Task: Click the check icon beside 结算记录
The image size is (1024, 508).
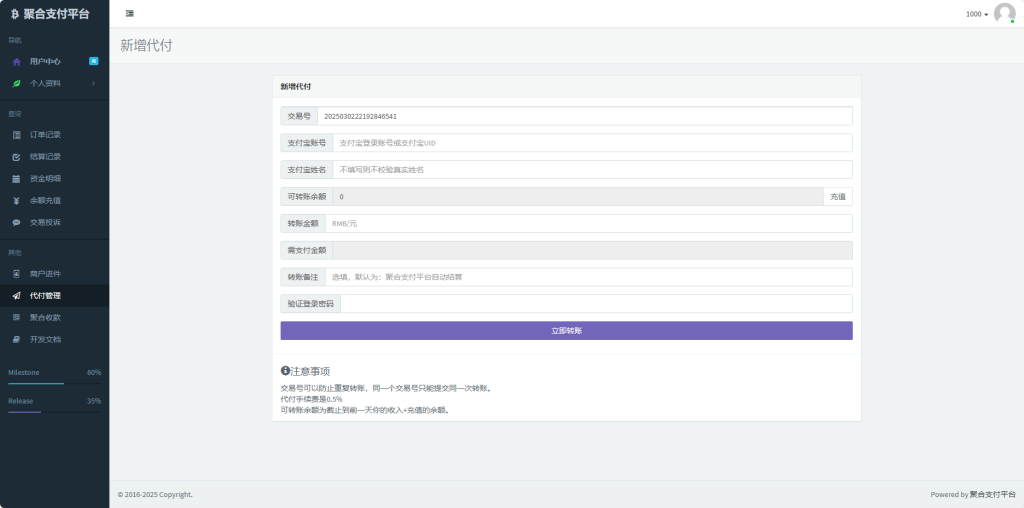Action: click(17, 157)
